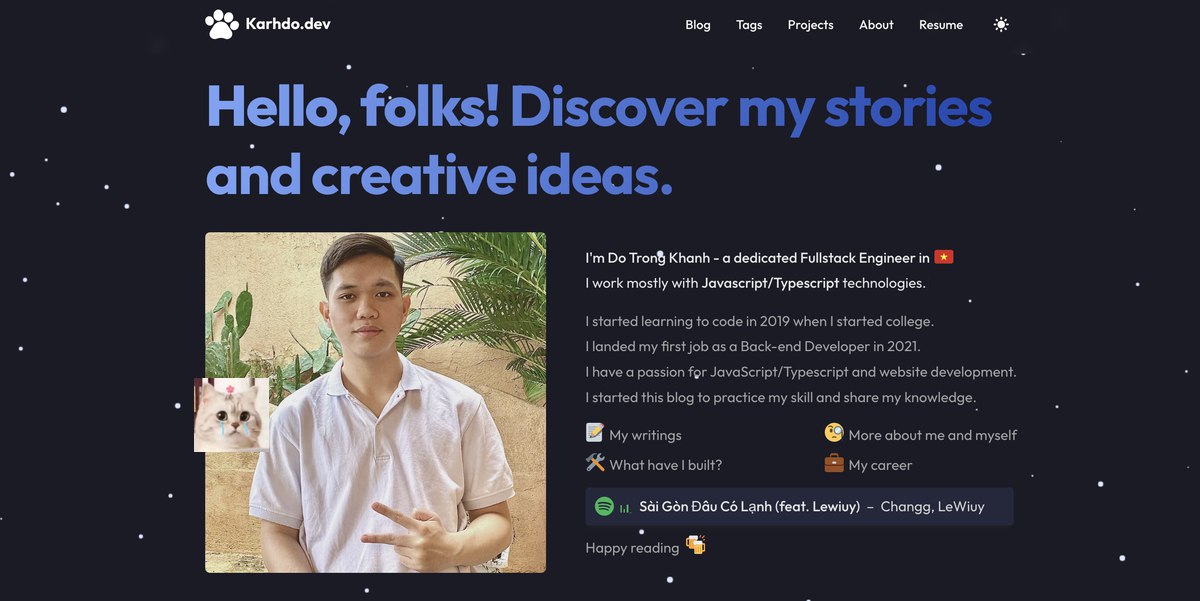Open the Sài Gòn Đâu Có Lạnh song link
1200x601 pixels.
tap(749, 507)
